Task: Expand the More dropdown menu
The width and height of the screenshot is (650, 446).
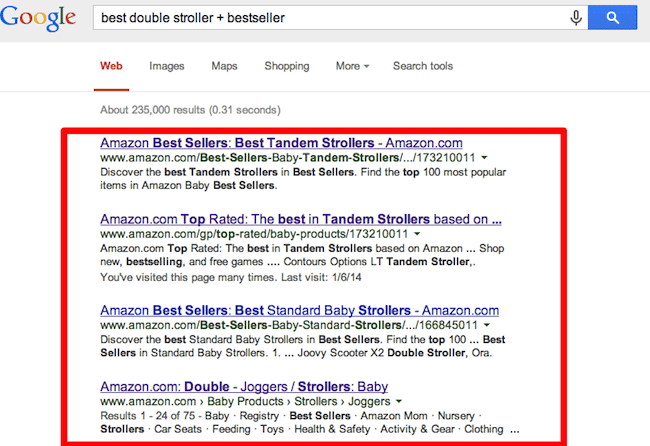Action: 352,66
